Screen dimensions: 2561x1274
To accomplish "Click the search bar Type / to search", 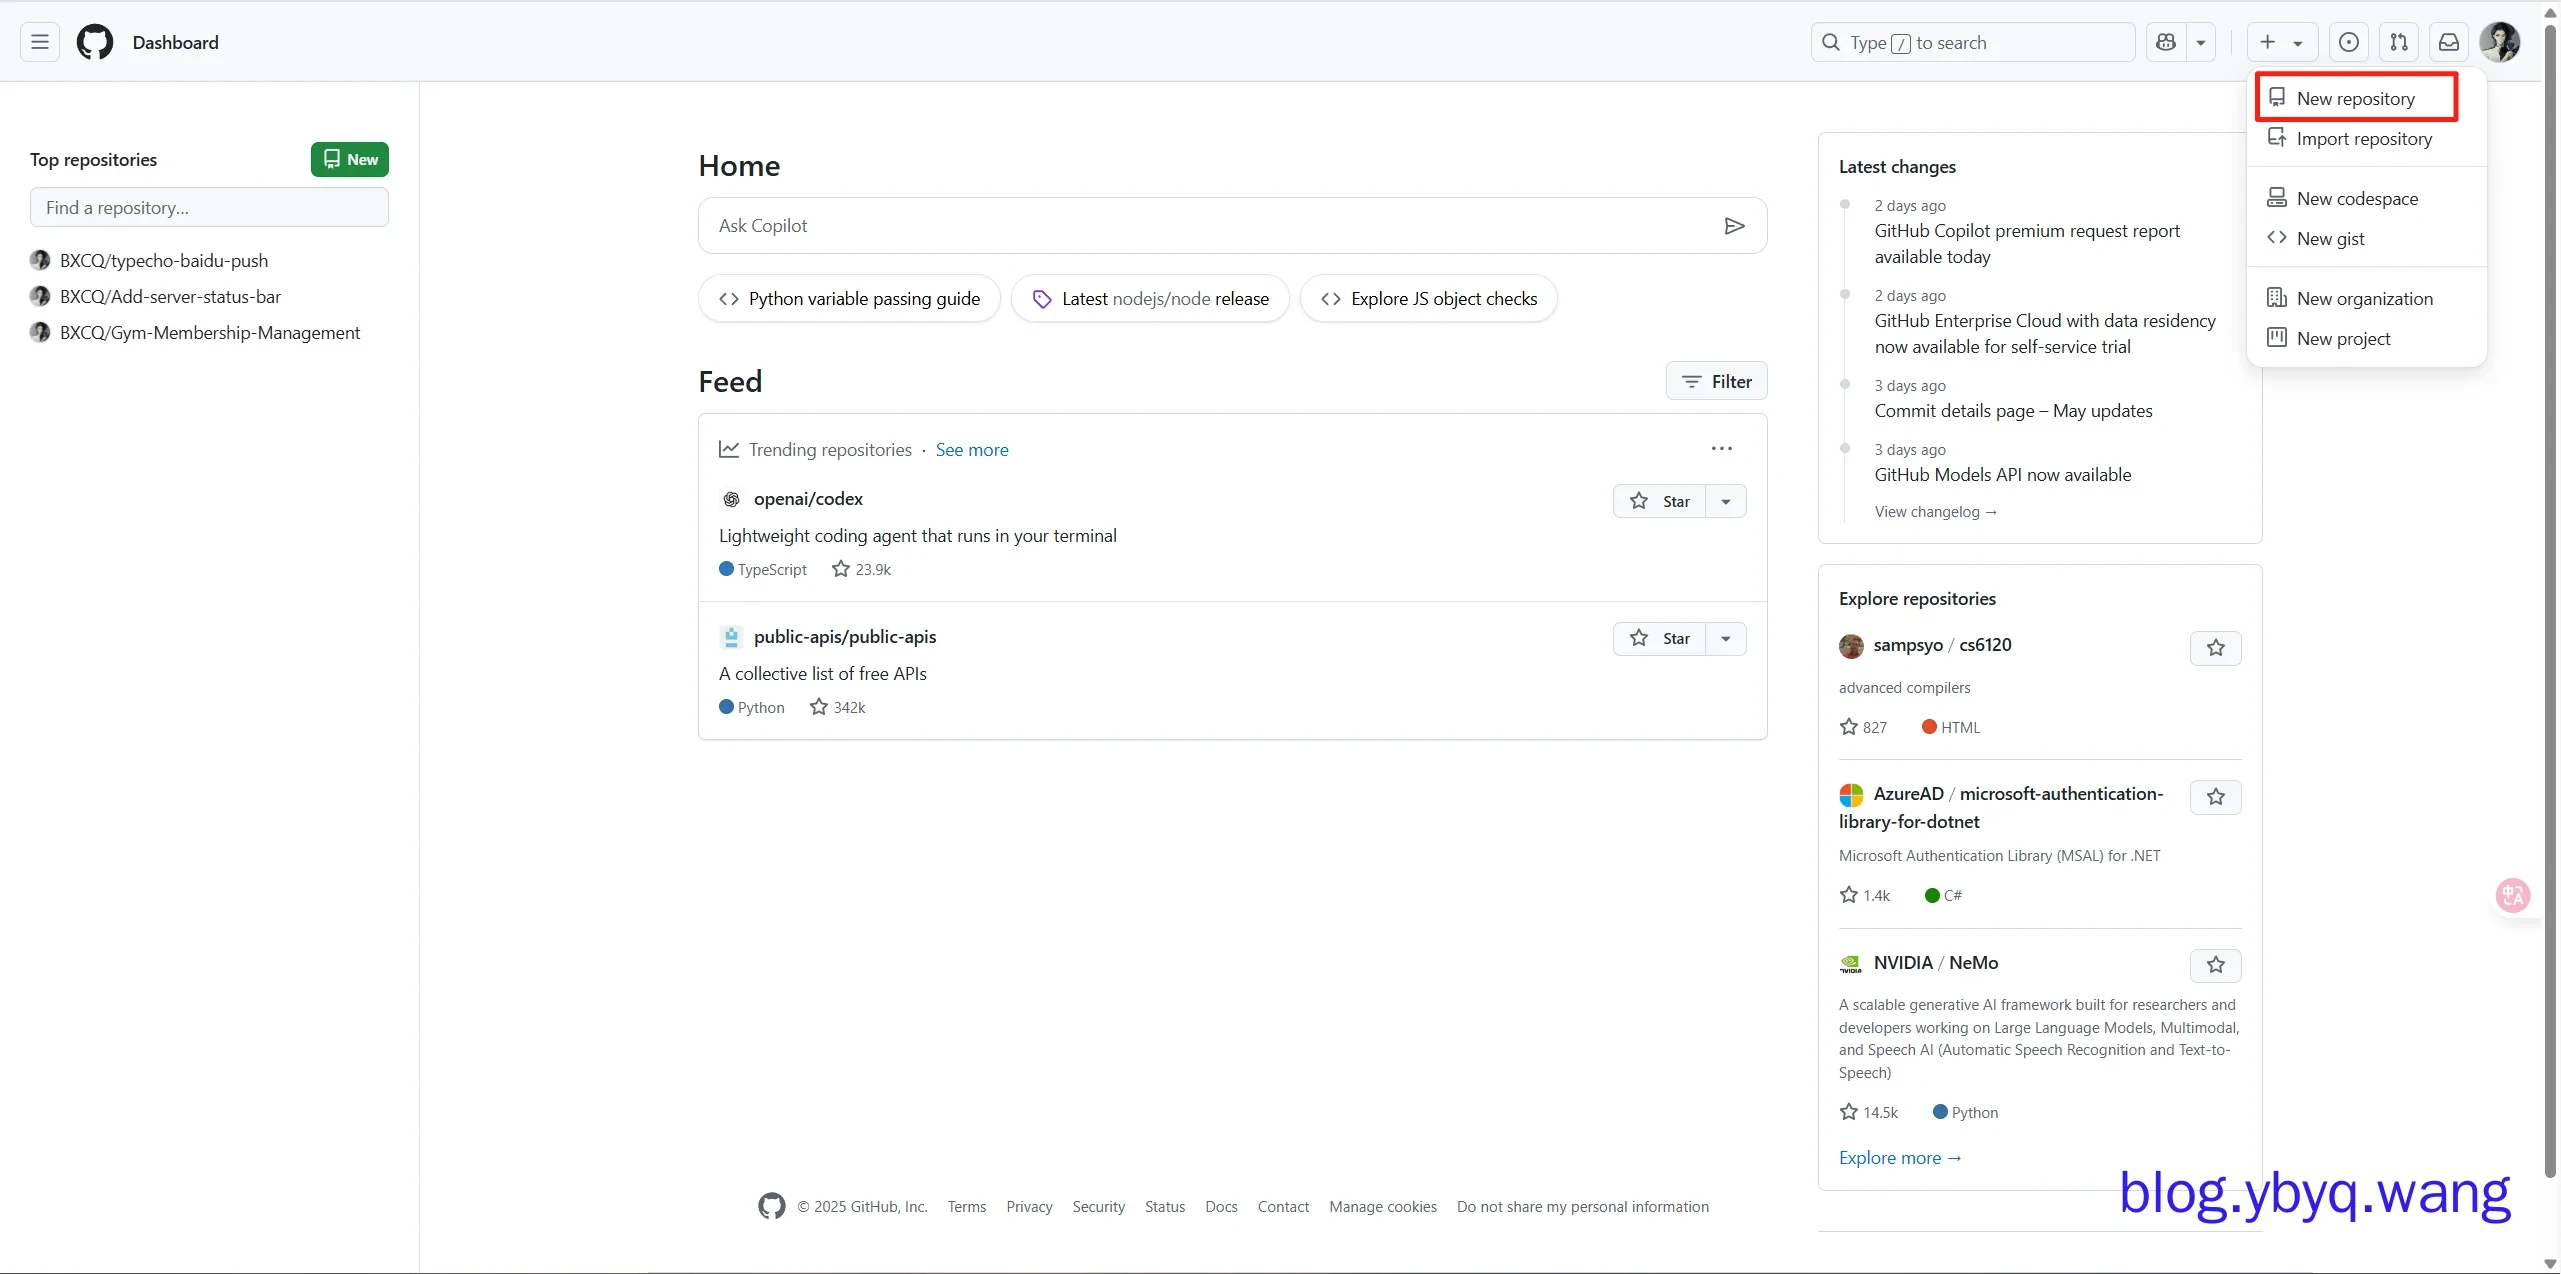I will click(x=1972, y=42).
